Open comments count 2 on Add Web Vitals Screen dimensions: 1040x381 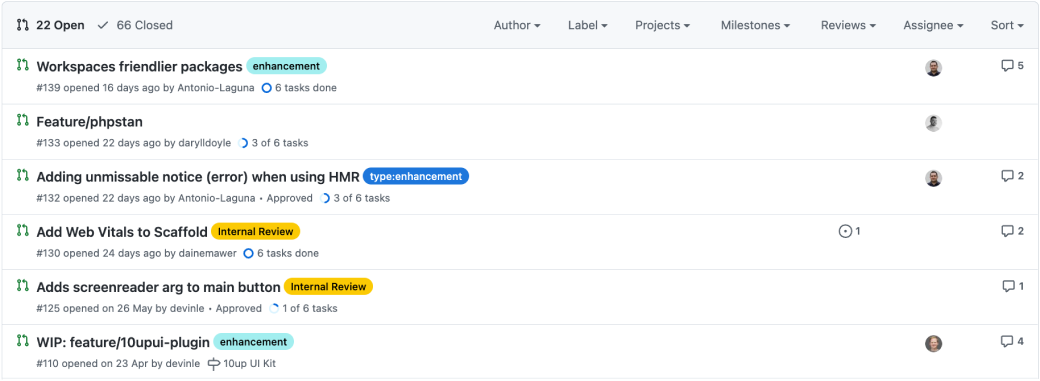click(1012, 231)
